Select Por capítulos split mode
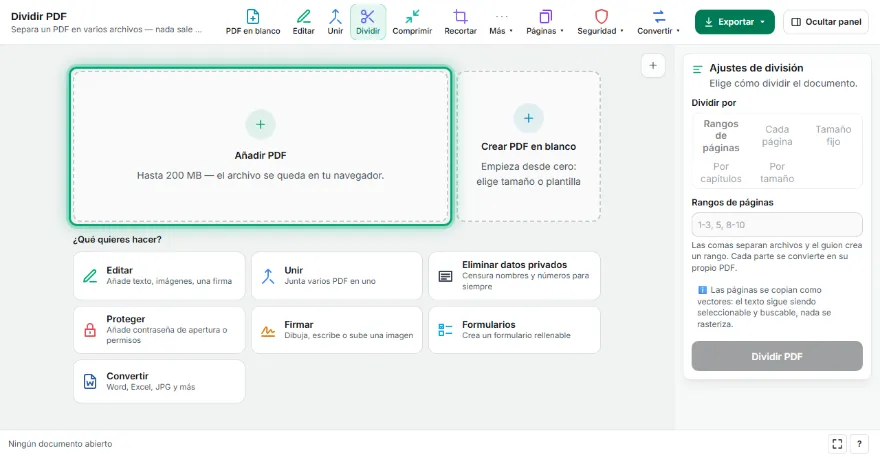The image size is (880, 457). 721,172
